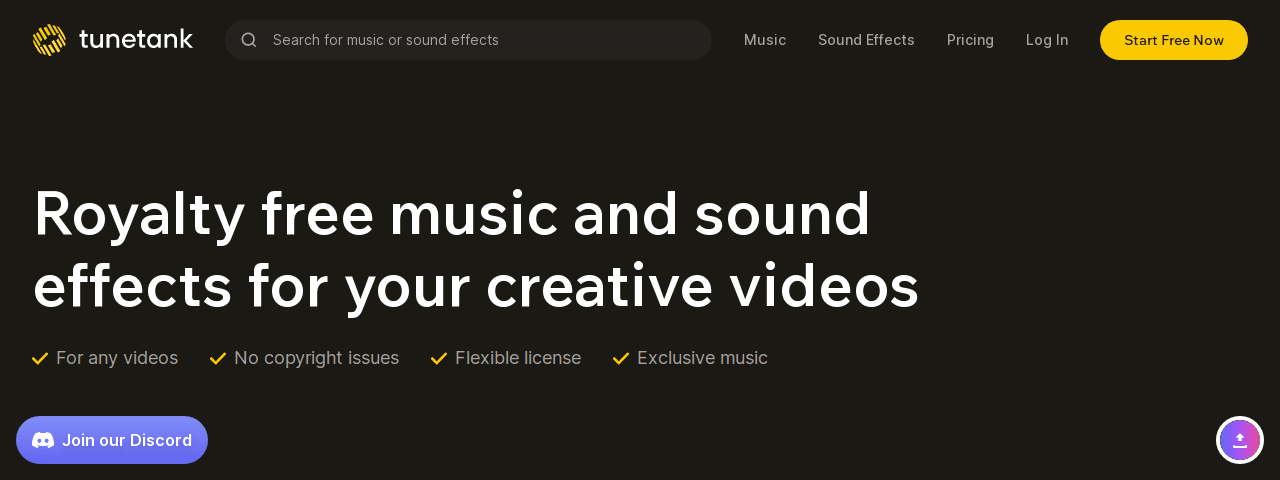Click the tunetank striped circle logo icon
1280x480 pixels.
[x=49, y=40]
